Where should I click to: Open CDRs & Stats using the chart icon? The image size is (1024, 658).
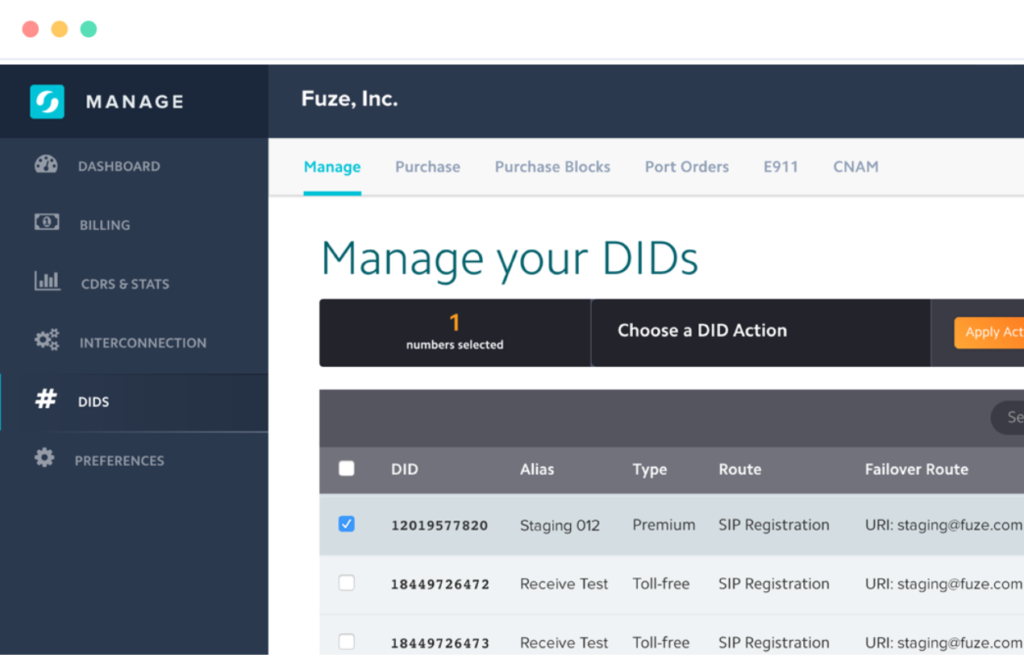pyautogui.click(x=46, y=283)
